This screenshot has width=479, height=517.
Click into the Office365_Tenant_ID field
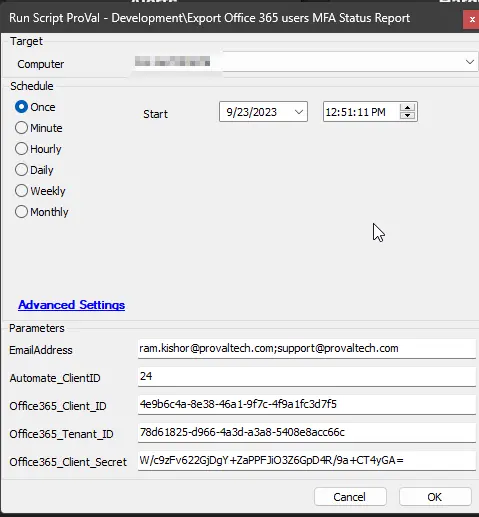[x=307, y=433]
